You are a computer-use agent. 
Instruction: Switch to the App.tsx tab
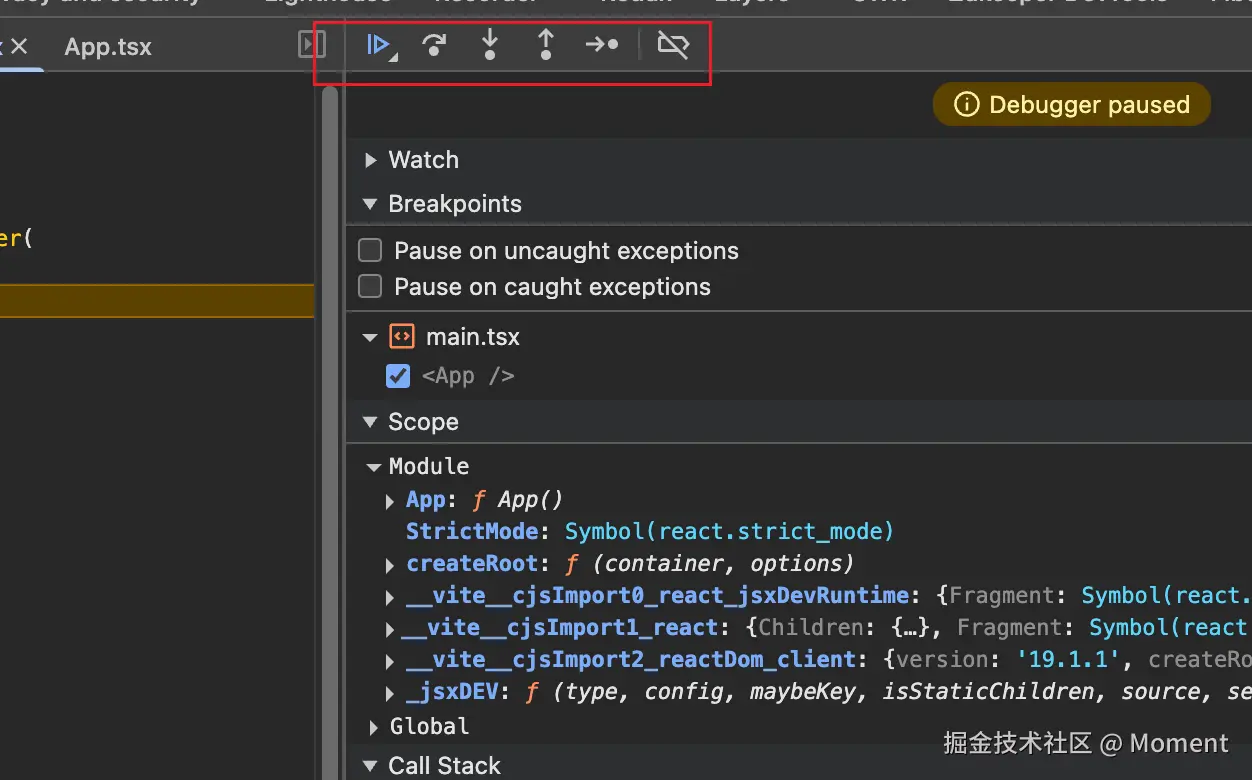click(108, 47)
